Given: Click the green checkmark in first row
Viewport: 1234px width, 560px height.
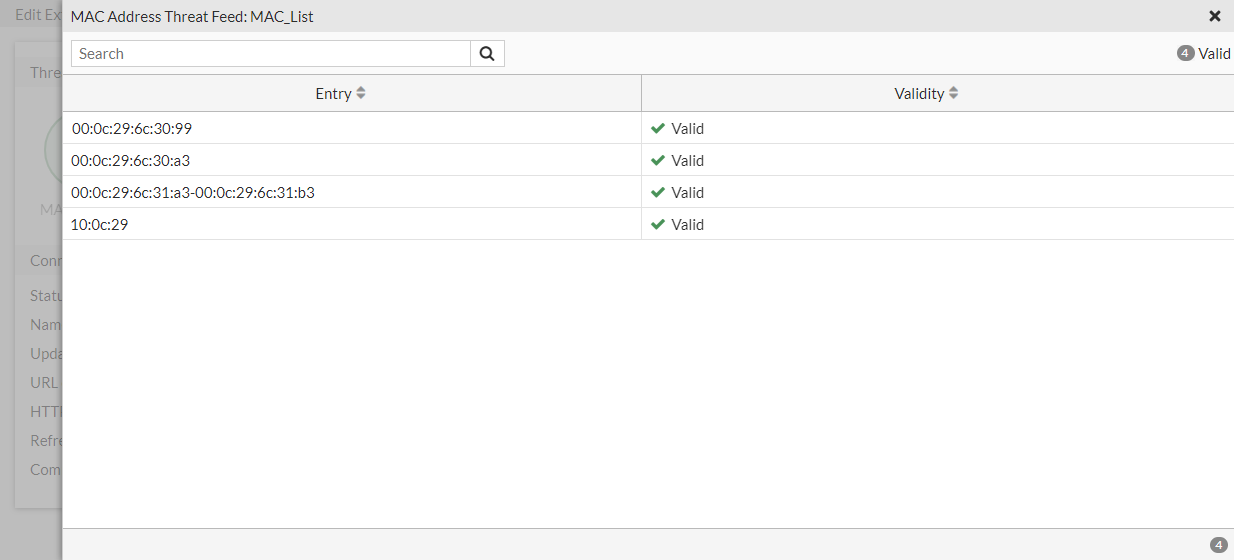Looking at the screenshot, I should pos(658,129).
